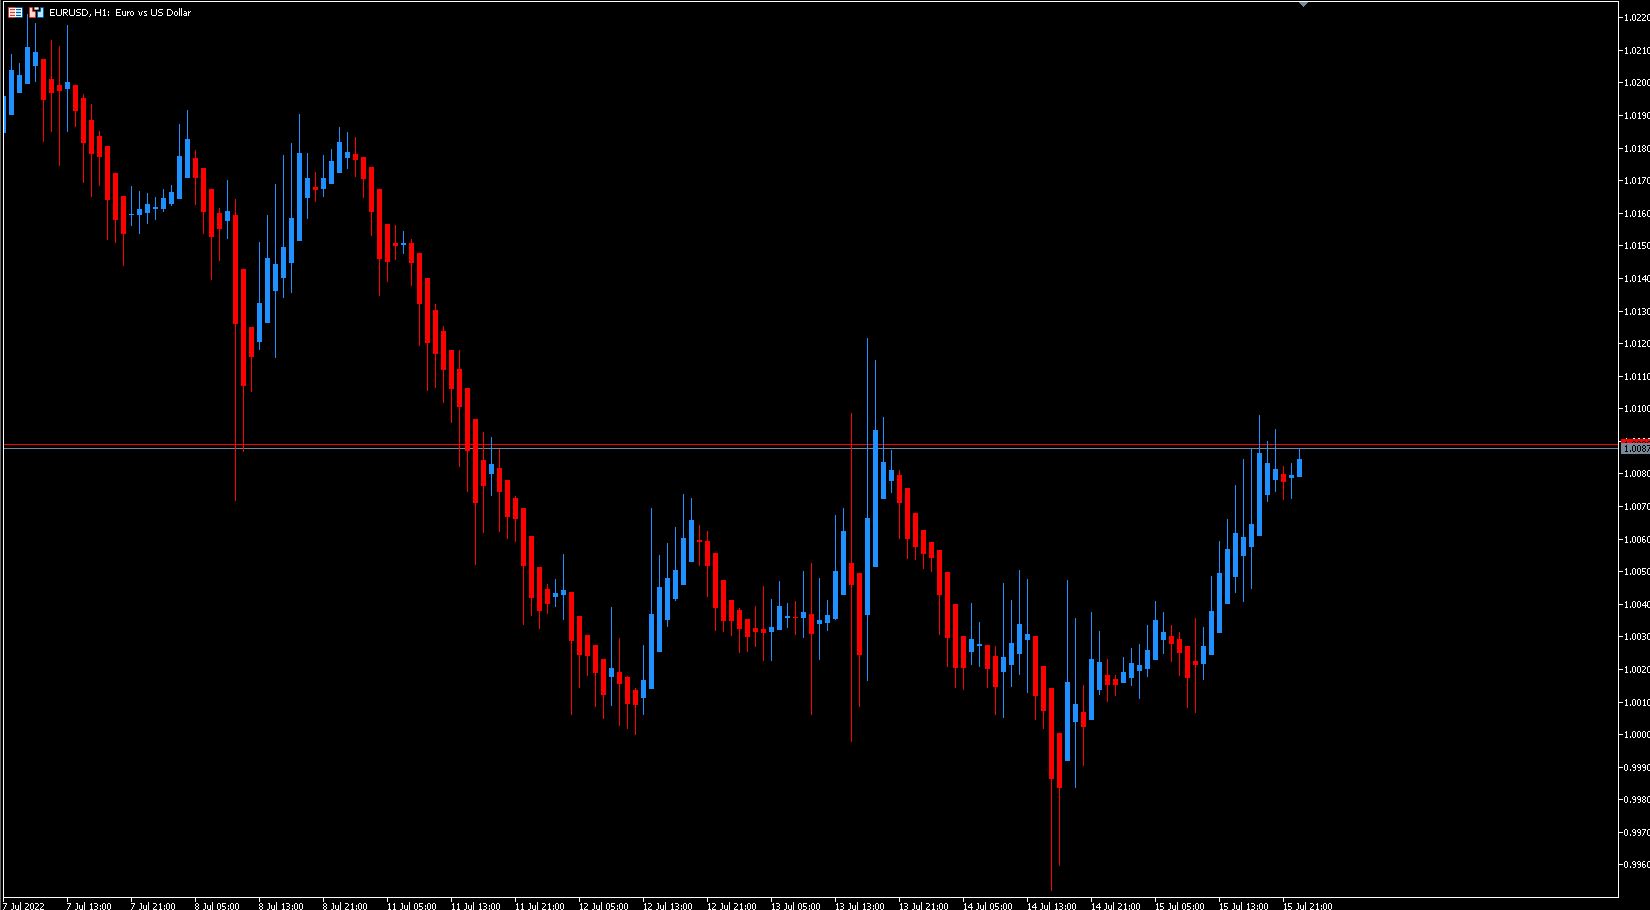The image size is (1650, 910).
Task: Click the 12 Jul 21:00 time label
Action: coord(732,906)
